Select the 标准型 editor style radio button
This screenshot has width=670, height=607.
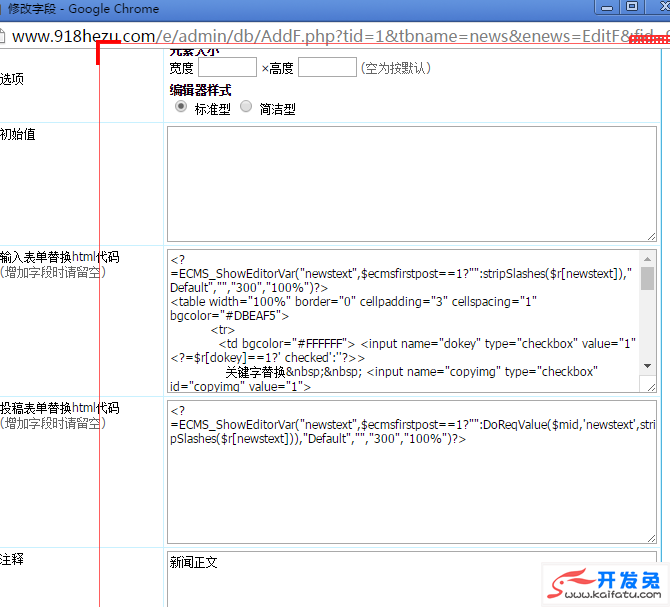pyautogui.click(x=181, y=107)
